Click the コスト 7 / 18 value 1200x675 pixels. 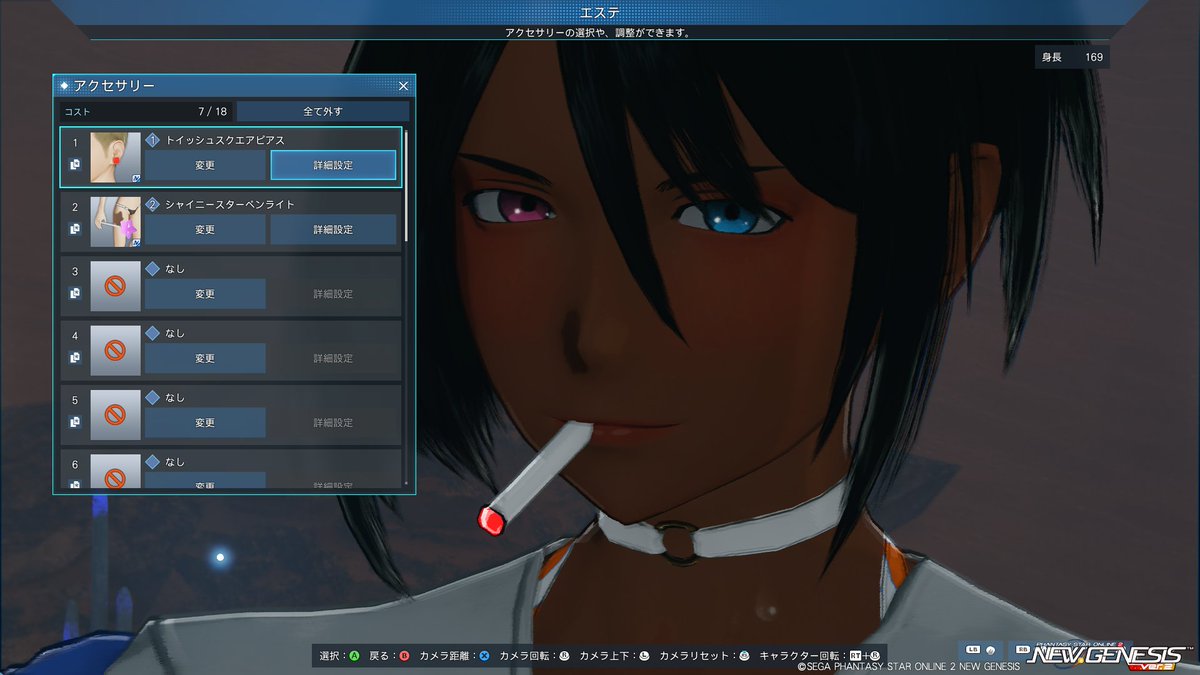(212, 111)
